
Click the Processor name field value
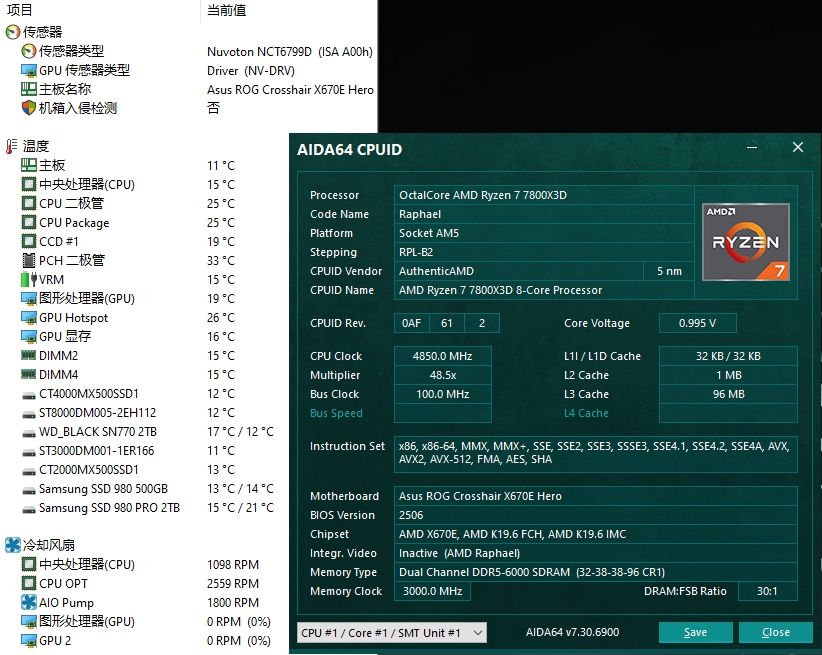pyautogui.click(x=544, y=195)
